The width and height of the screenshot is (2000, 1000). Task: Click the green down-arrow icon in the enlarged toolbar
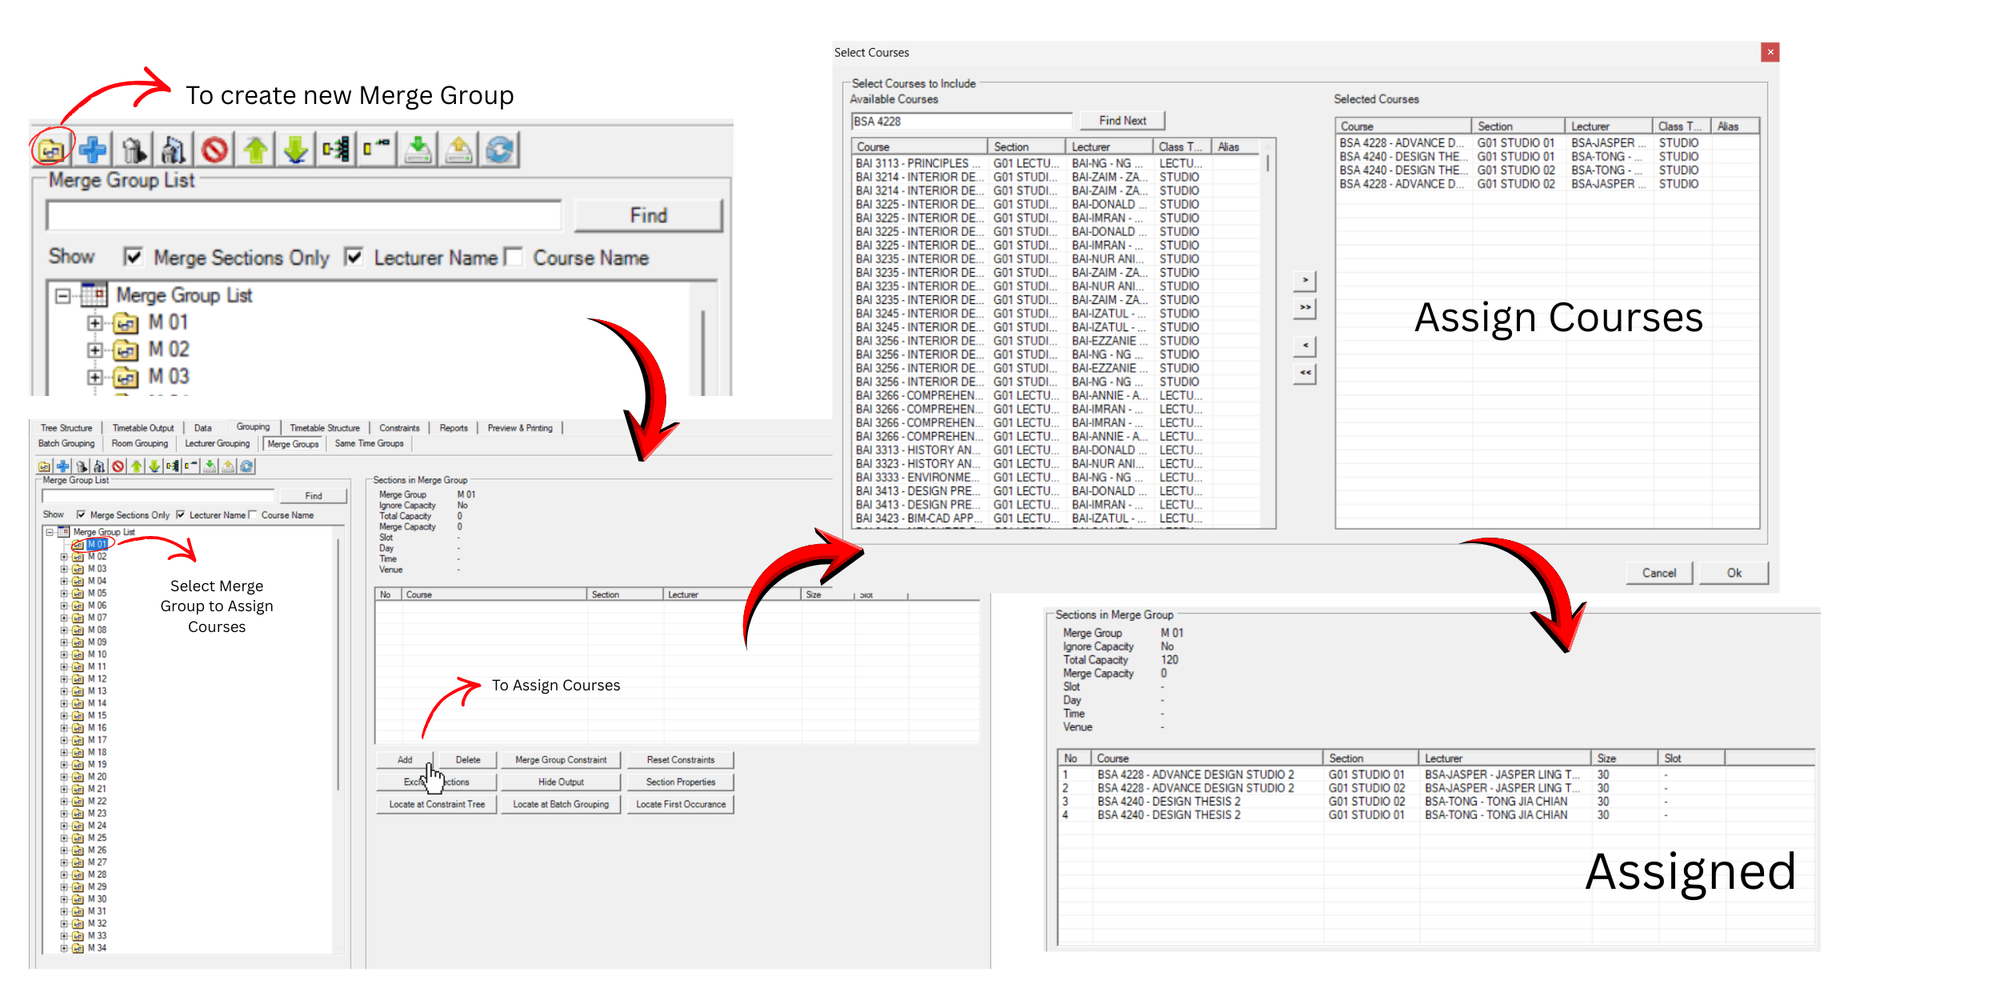tap(296, 150)
